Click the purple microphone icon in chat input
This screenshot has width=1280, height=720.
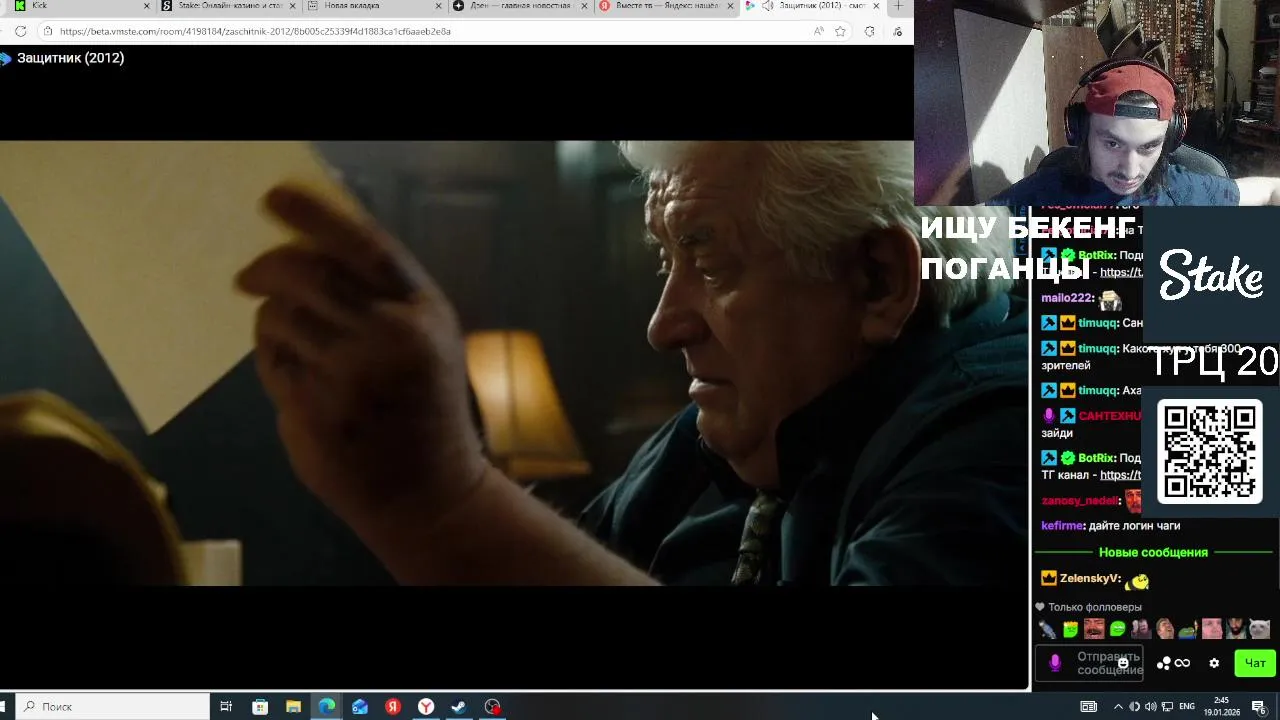click(1054, 663)
